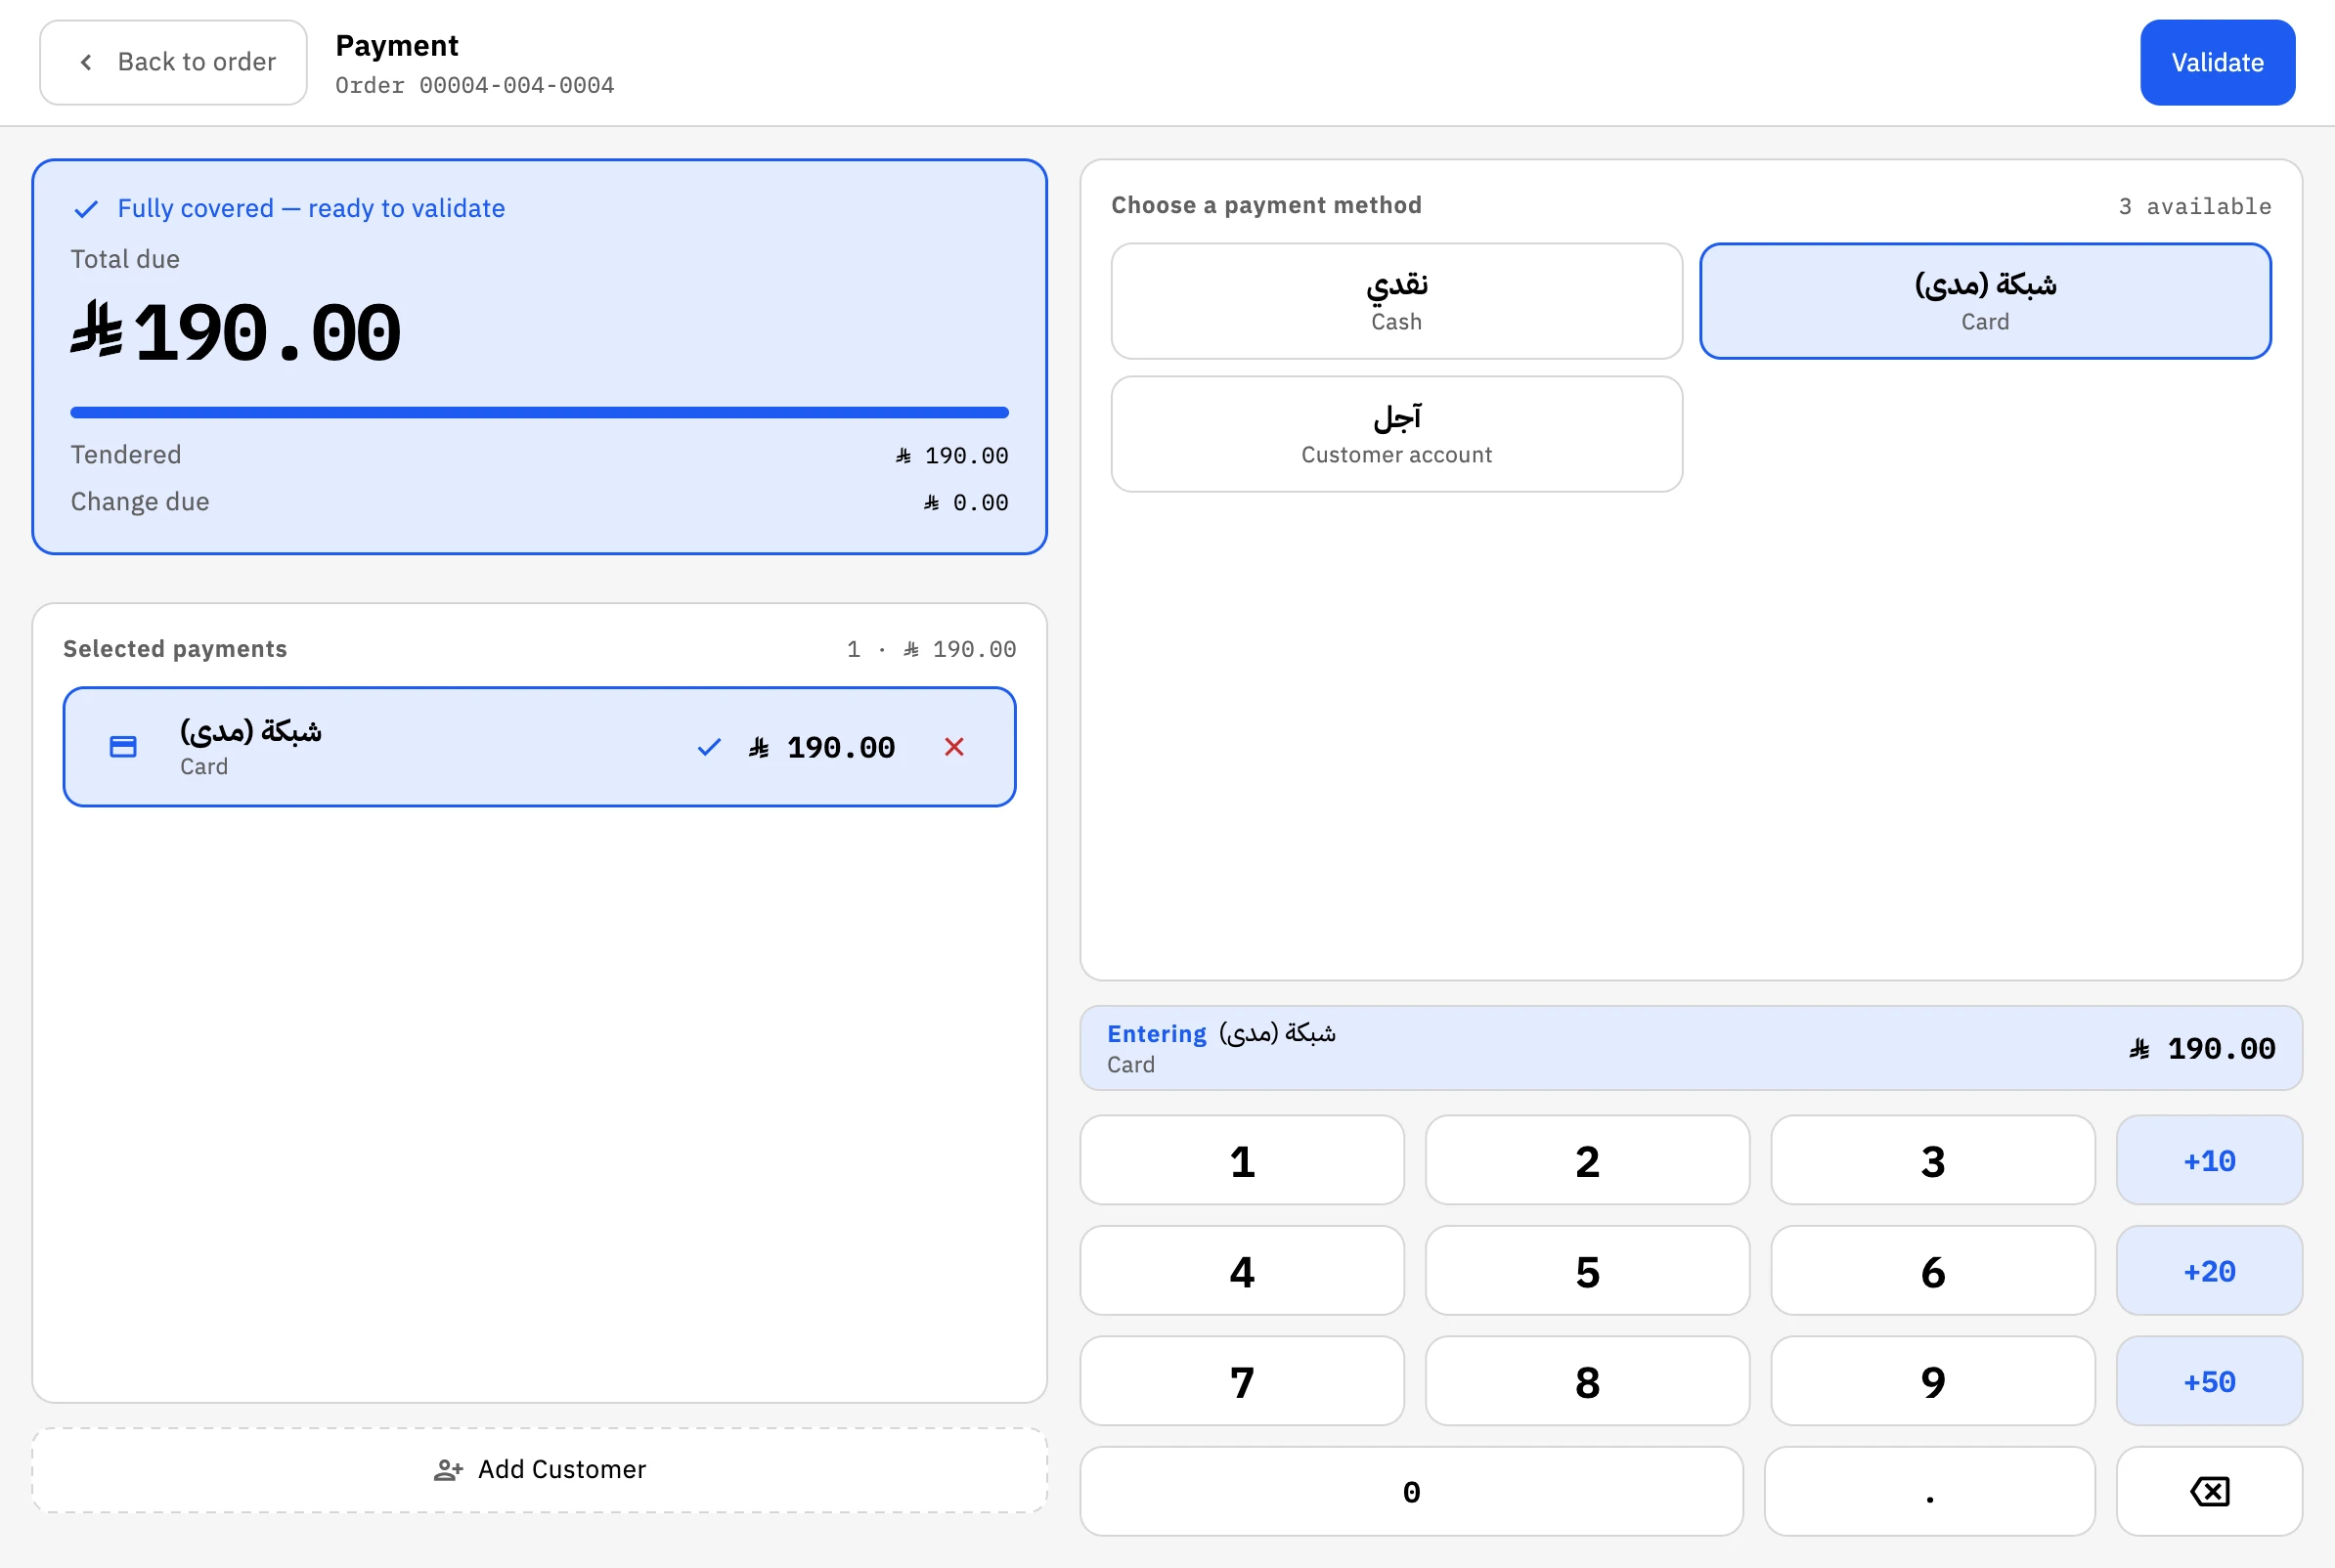Click the add-person icon beside Add Customer

[x=448, y=1470]
